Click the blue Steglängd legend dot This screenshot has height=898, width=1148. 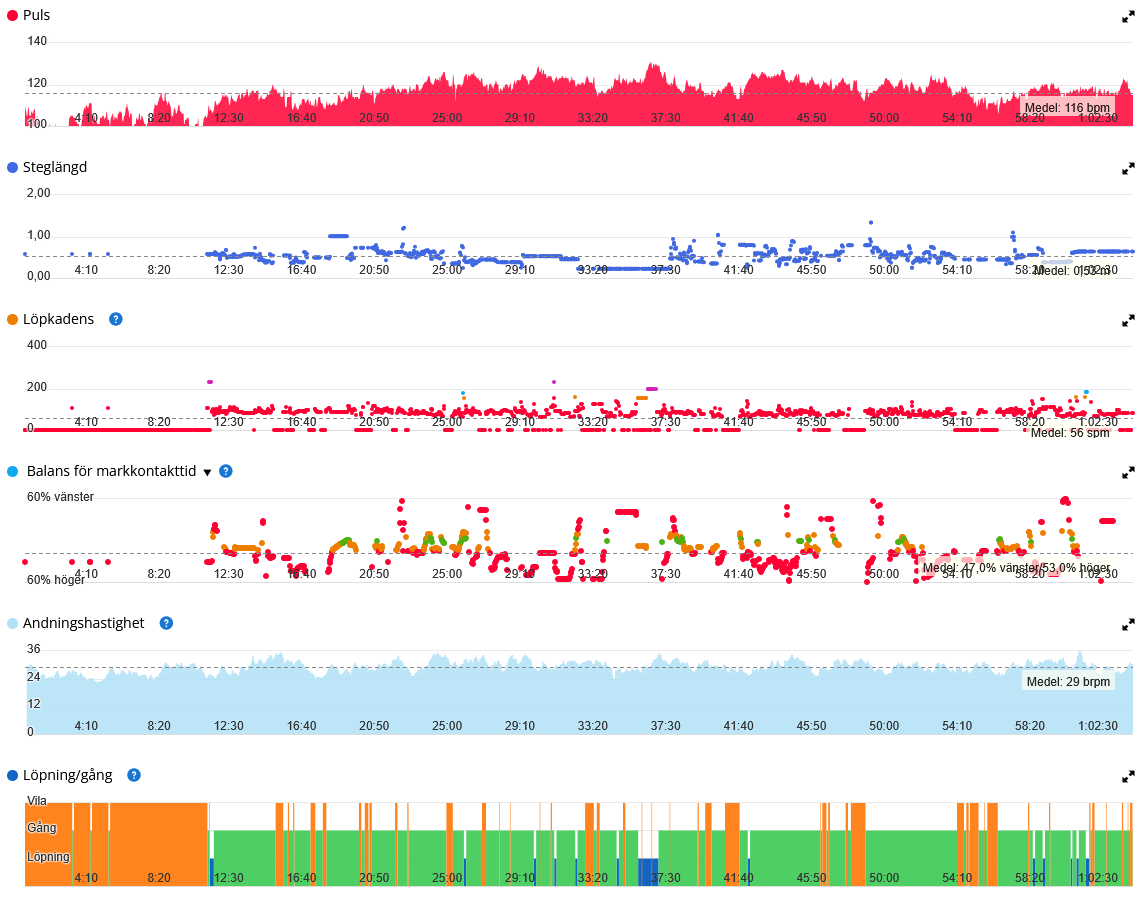12,168
